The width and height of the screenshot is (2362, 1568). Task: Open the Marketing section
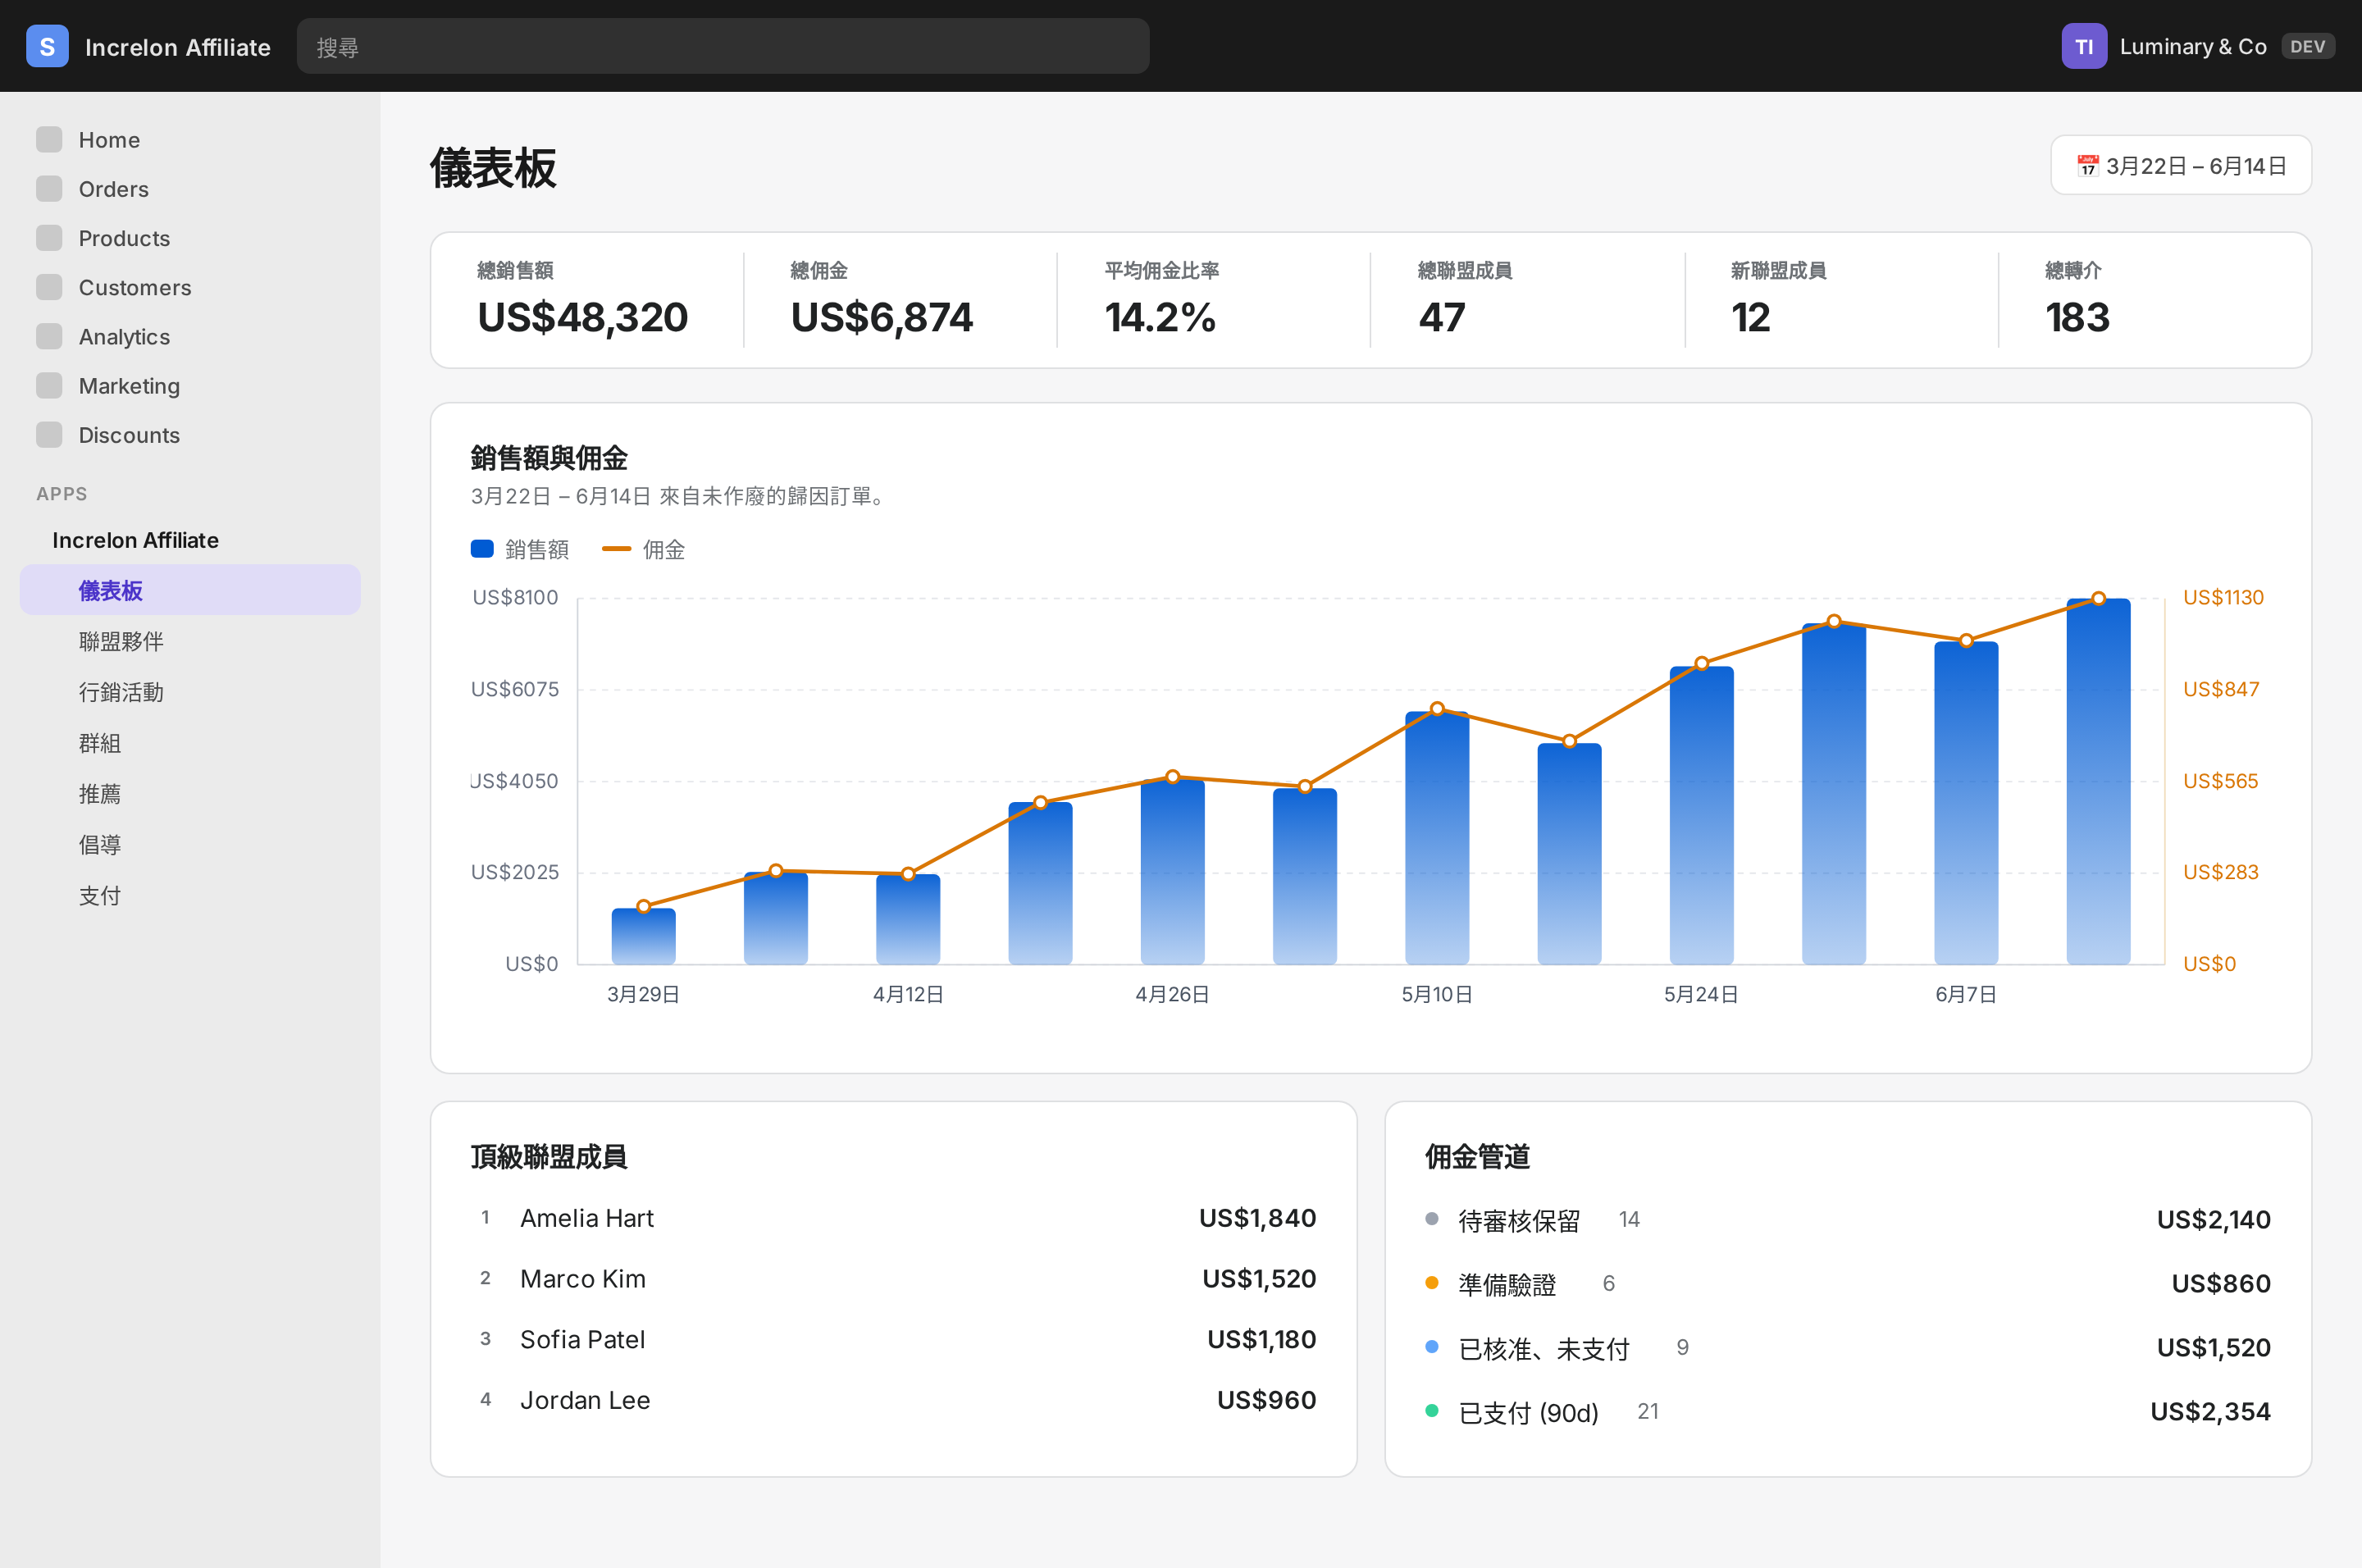pyautogui.click(x=190, y=385)
